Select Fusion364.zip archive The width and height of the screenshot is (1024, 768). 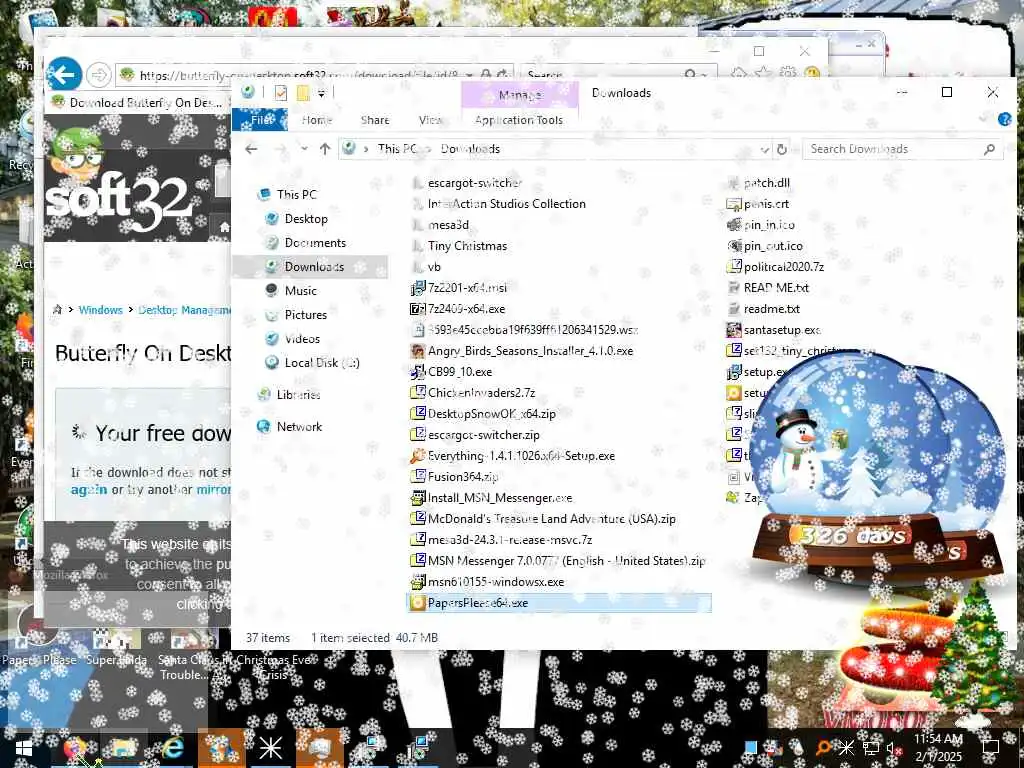455,477
